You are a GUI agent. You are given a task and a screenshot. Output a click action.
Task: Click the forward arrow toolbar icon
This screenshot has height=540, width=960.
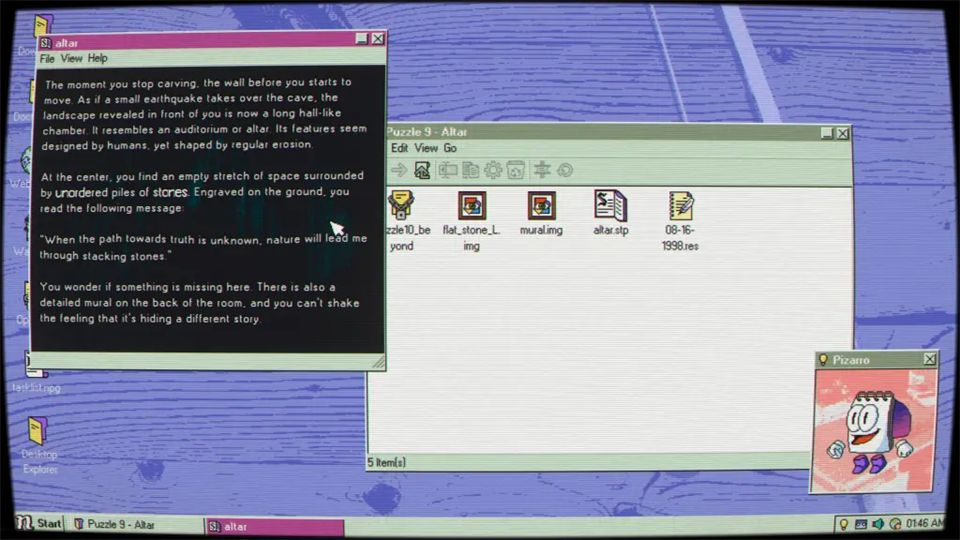click(399, 170)
